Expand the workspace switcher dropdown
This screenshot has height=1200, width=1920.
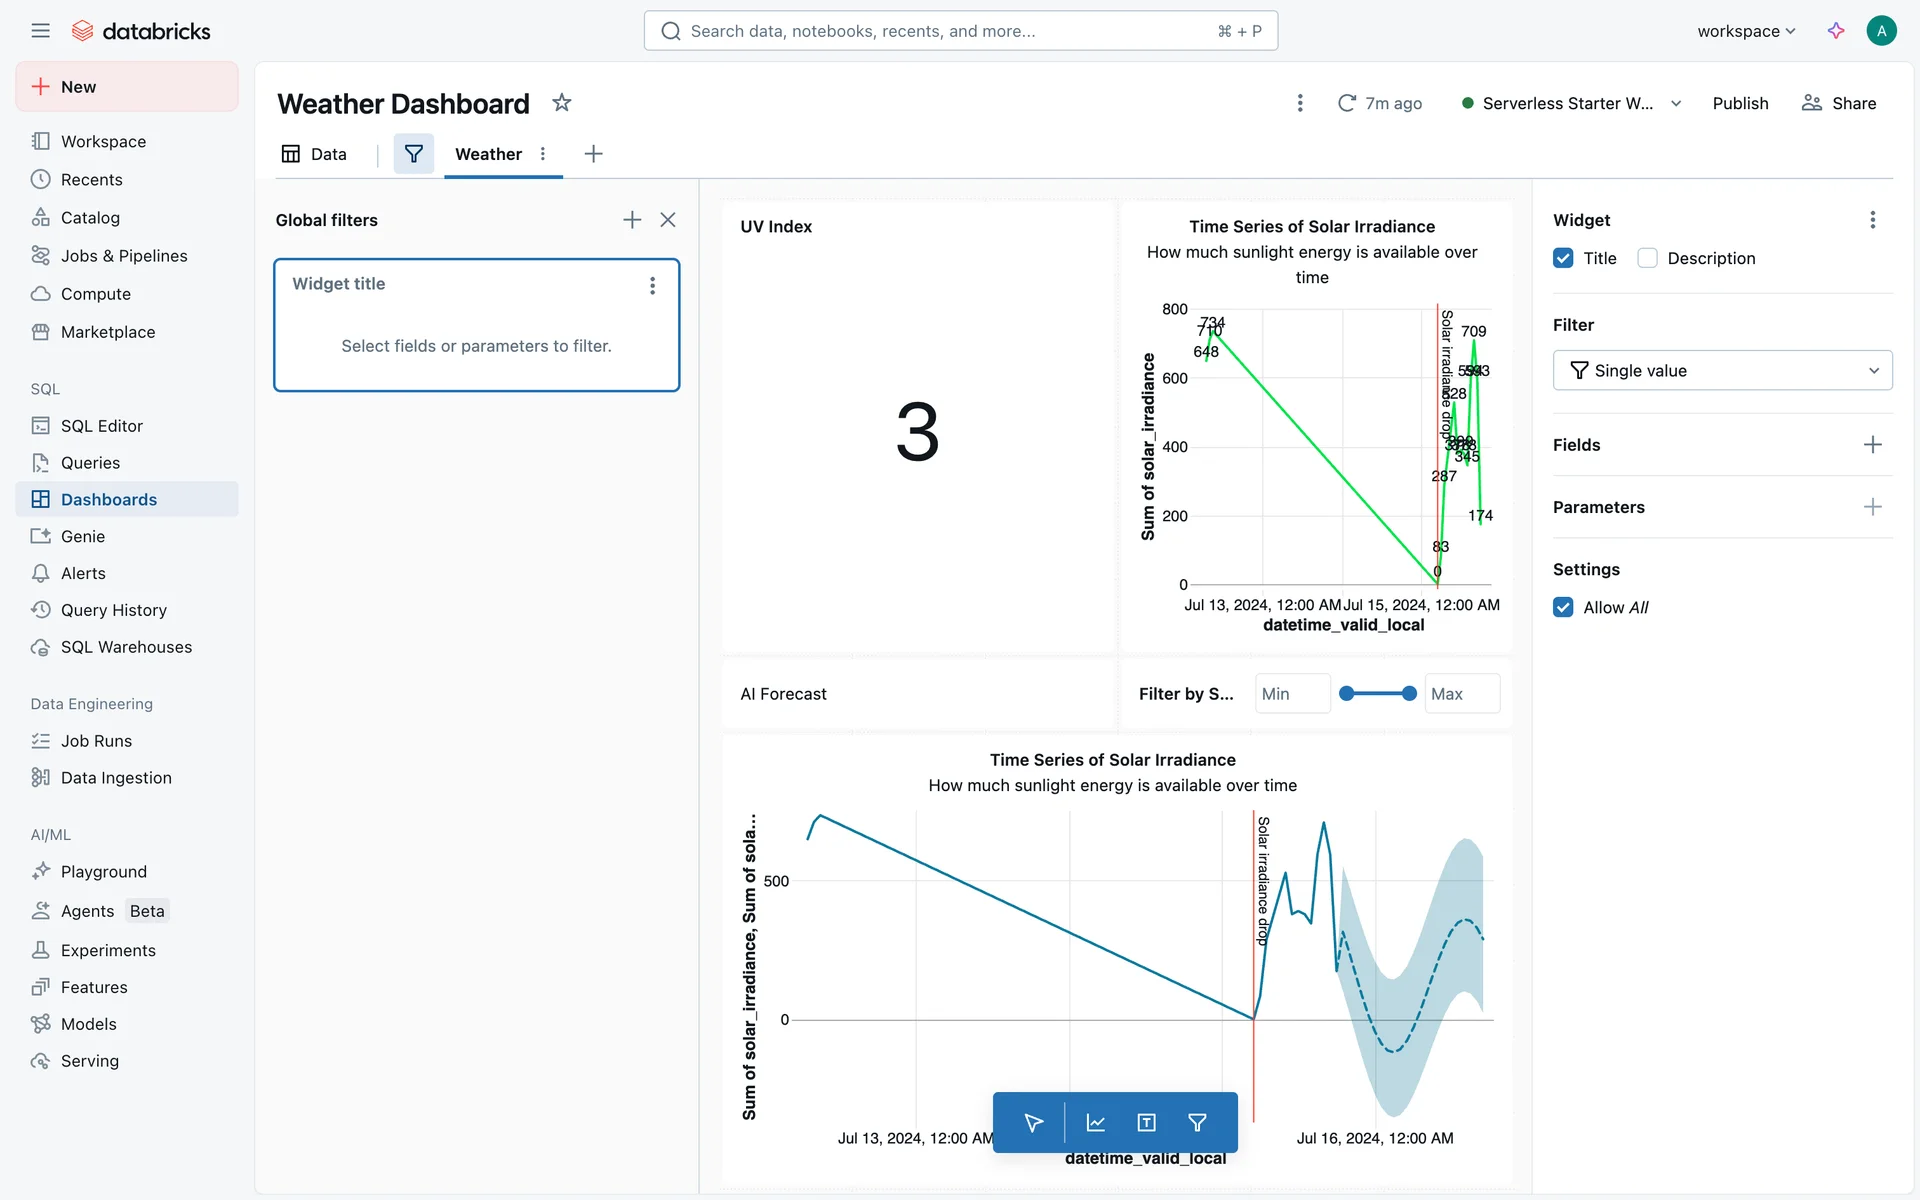pos(1746,31)
